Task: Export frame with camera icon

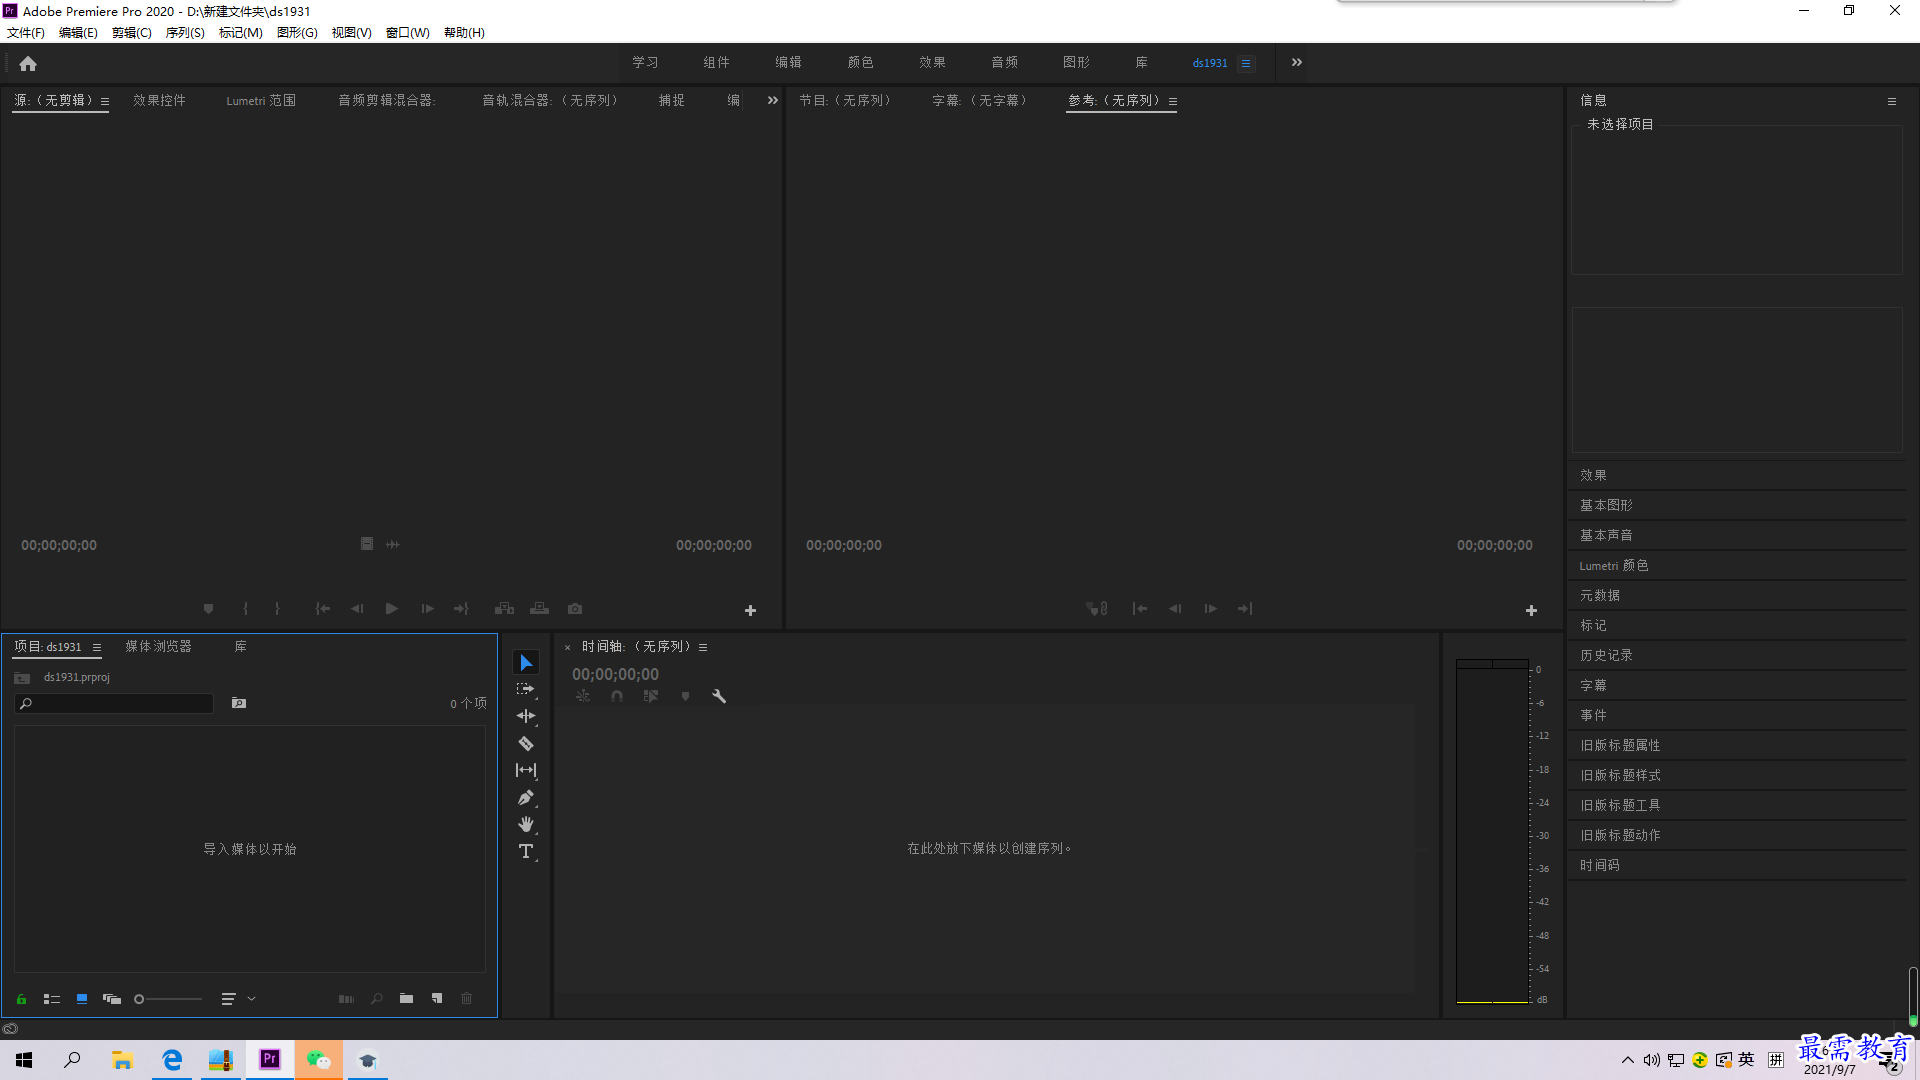Action: pyautogui.click(x=575, y=609)
